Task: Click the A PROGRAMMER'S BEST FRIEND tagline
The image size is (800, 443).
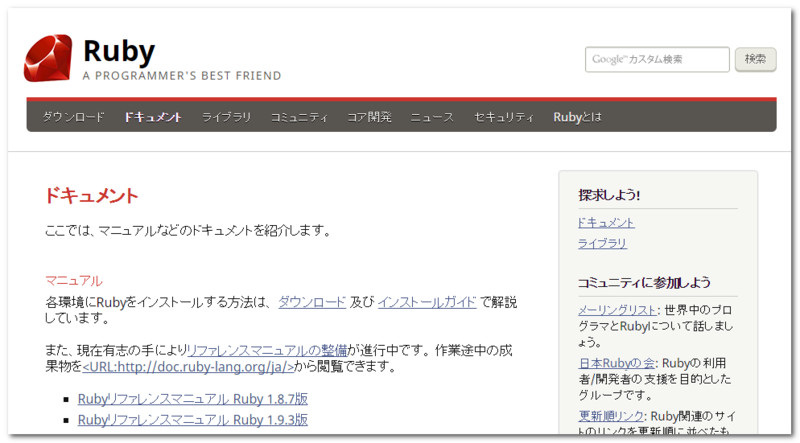Action: point(182,76)
